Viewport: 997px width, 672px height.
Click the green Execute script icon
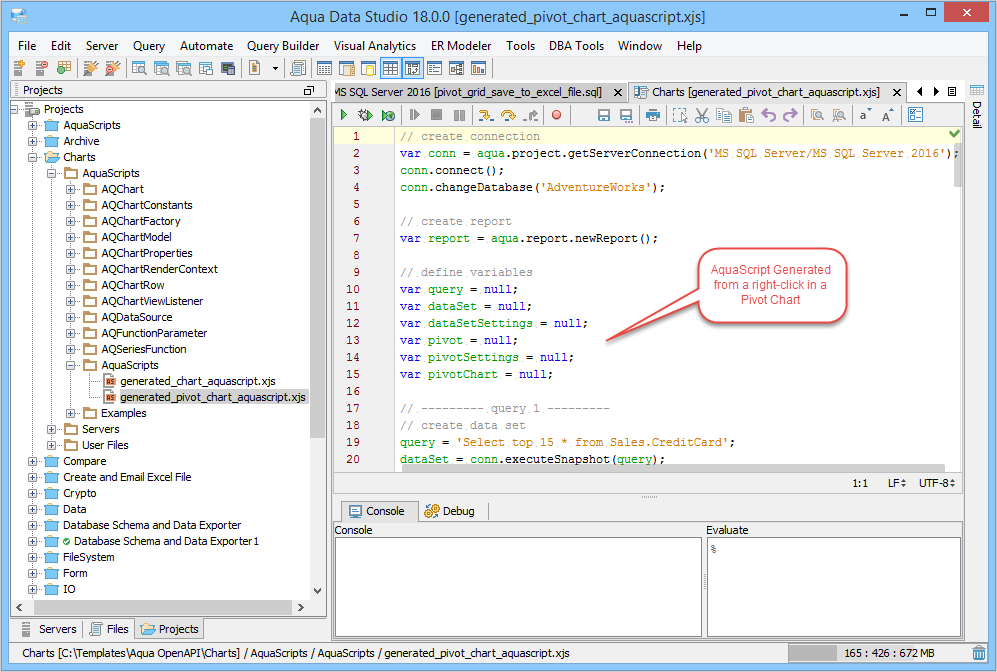coord(344,116)
